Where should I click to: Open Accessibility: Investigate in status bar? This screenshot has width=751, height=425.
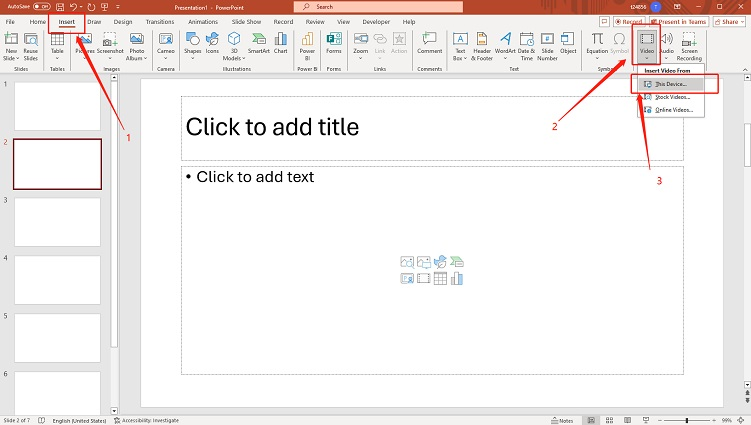click(x=146, y=420)
